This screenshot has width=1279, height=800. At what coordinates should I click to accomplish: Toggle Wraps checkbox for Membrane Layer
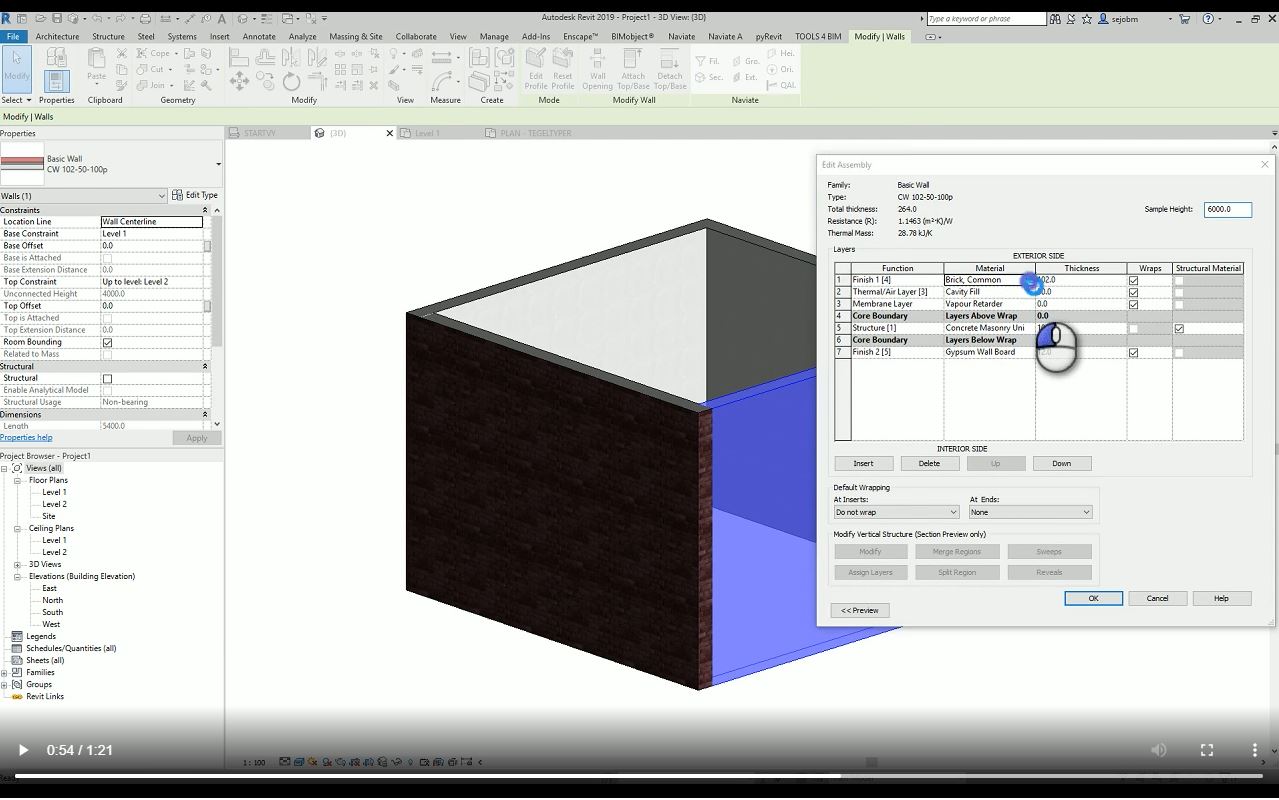[1133, 305]
